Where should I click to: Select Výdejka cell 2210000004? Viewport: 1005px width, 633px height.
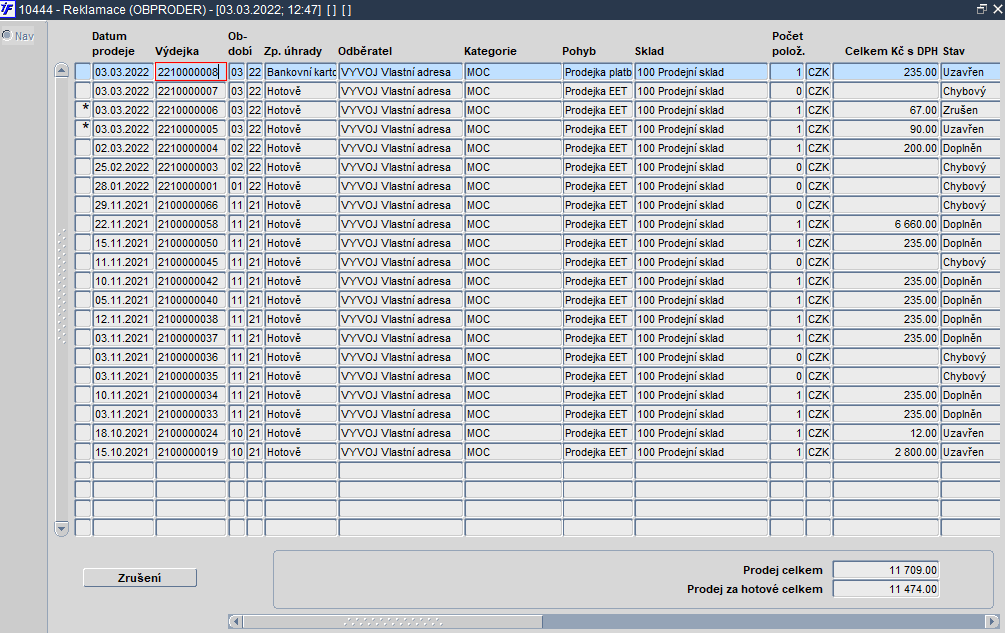click(x=190, y=148)
